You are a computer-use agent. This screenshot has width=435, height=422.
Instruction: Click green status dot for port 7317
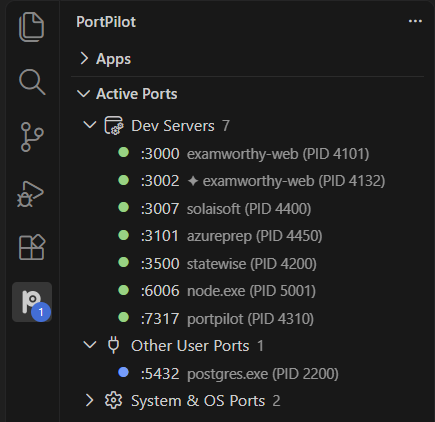point(124,317)
